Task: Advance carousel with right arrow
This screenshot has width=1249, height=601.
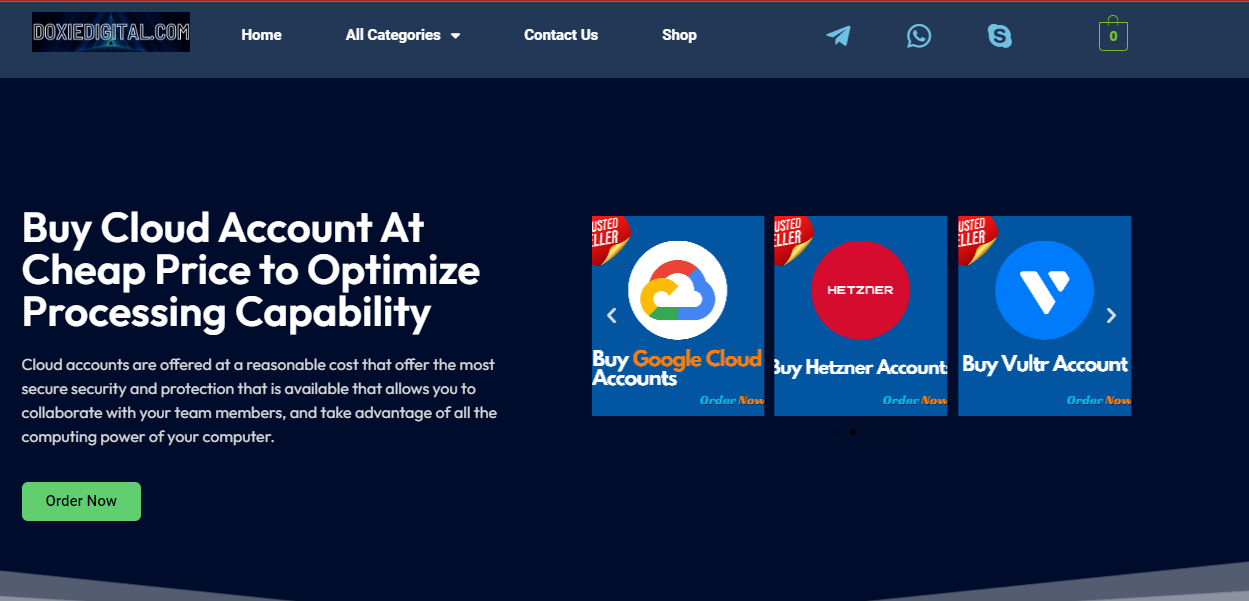Action: click(1111, 316)
